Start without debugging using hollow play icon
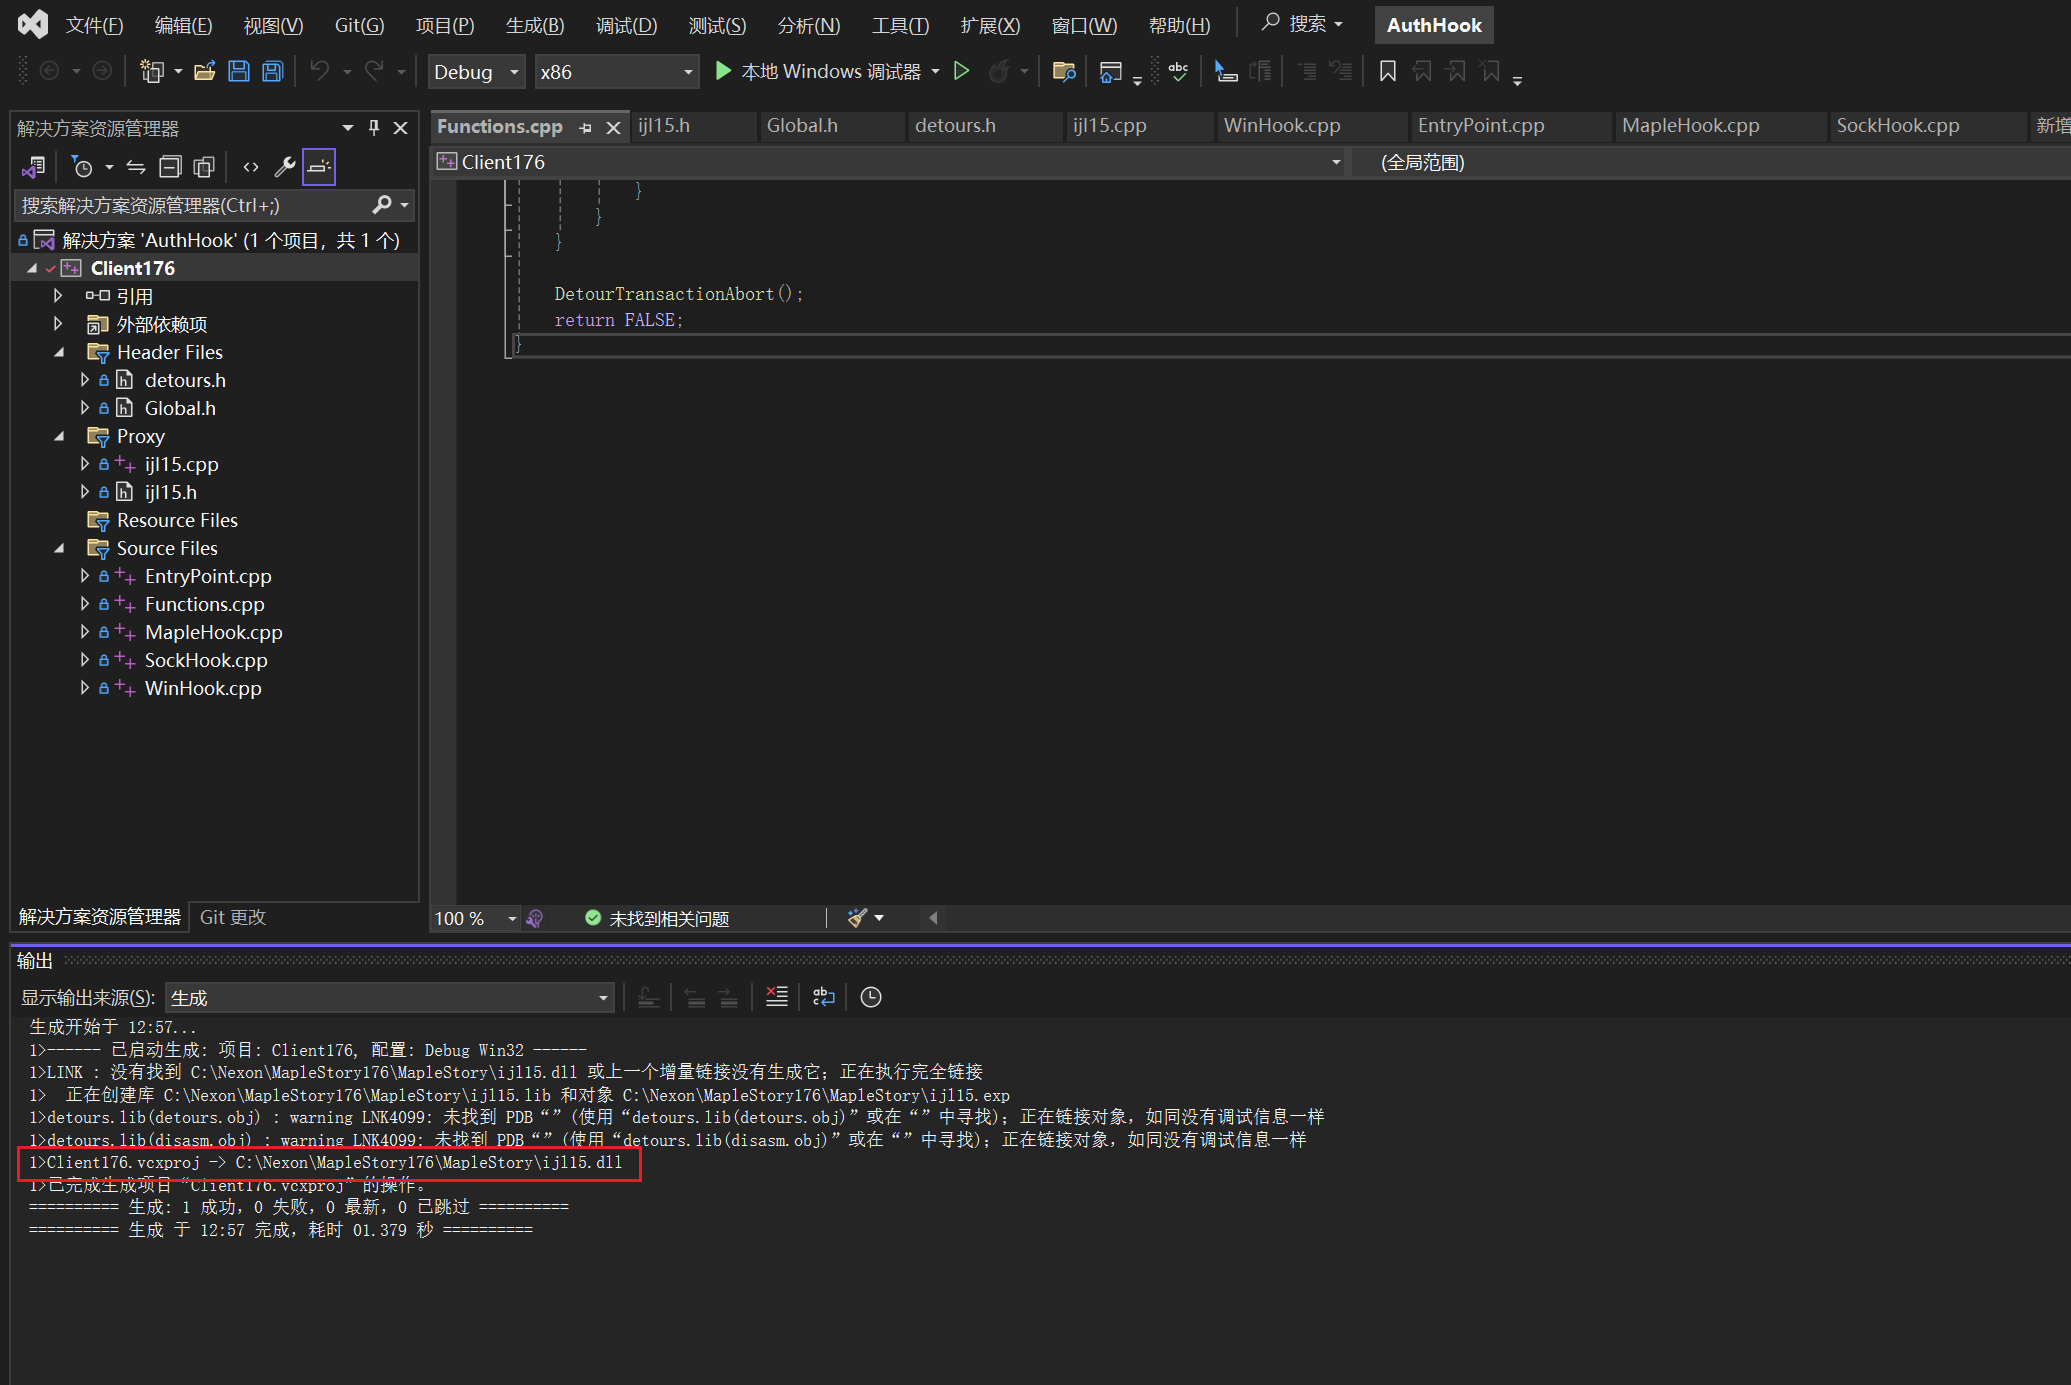The width and height of the screenshot is (2071, 1385). tap(961, 71)
